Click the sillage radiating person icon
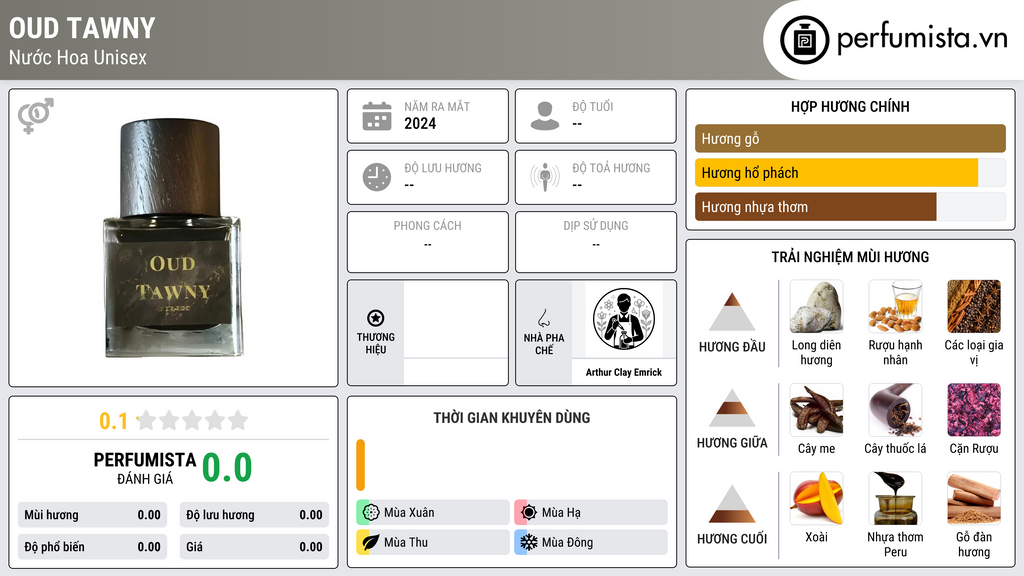Viewport: 1024px width, 576px height. (x=545, y=177)
